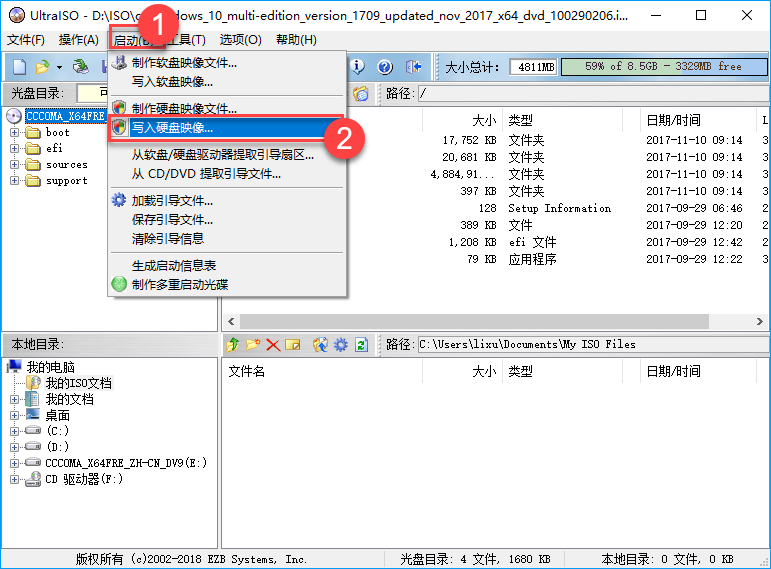Select 我的电脑 in local tree
Screen dimensions: 771x569
tap(50, 367)
